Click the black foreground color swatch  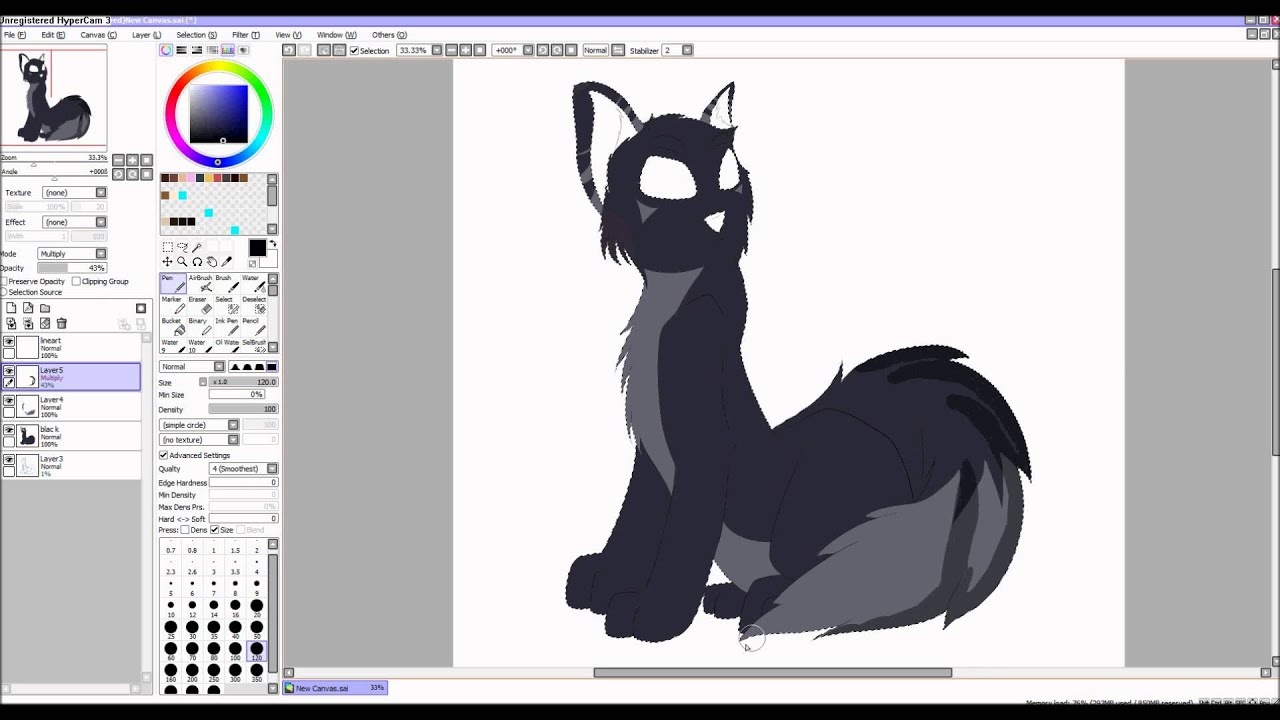tap(257, 248)
